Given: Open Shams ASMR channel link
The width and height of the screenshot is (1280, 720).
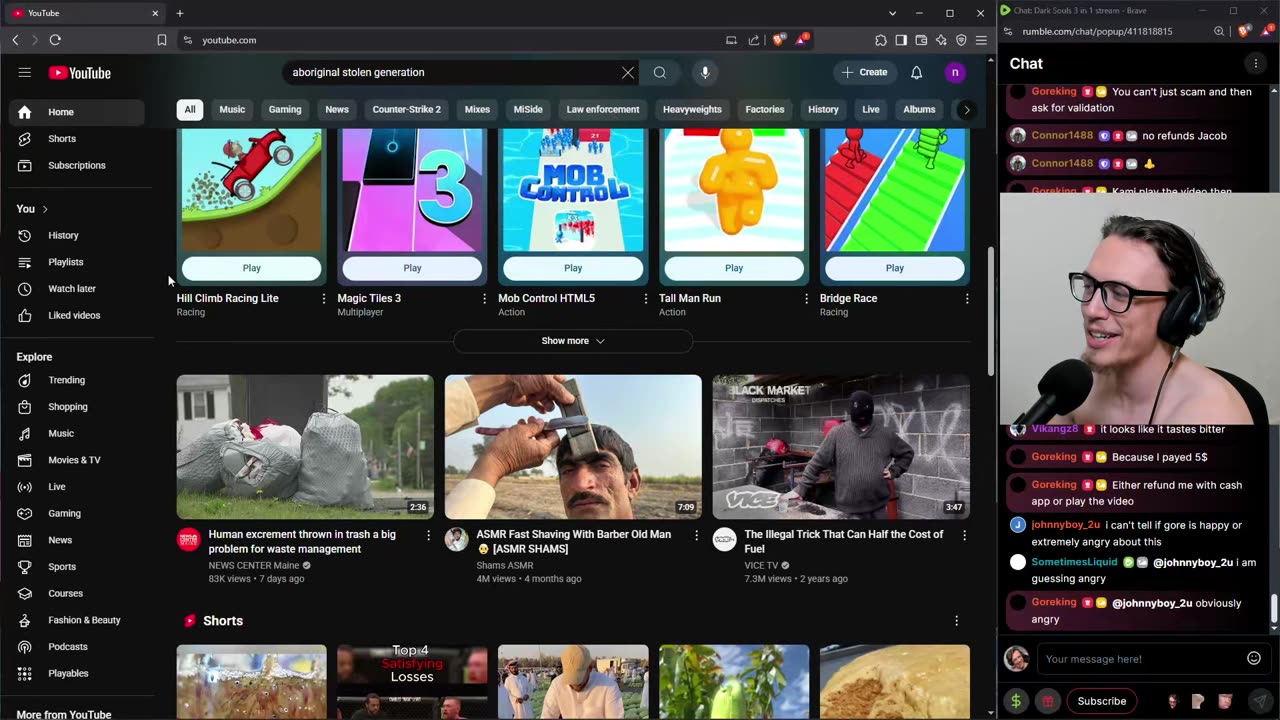Looking at the screenshot, I should pos(505,565).
